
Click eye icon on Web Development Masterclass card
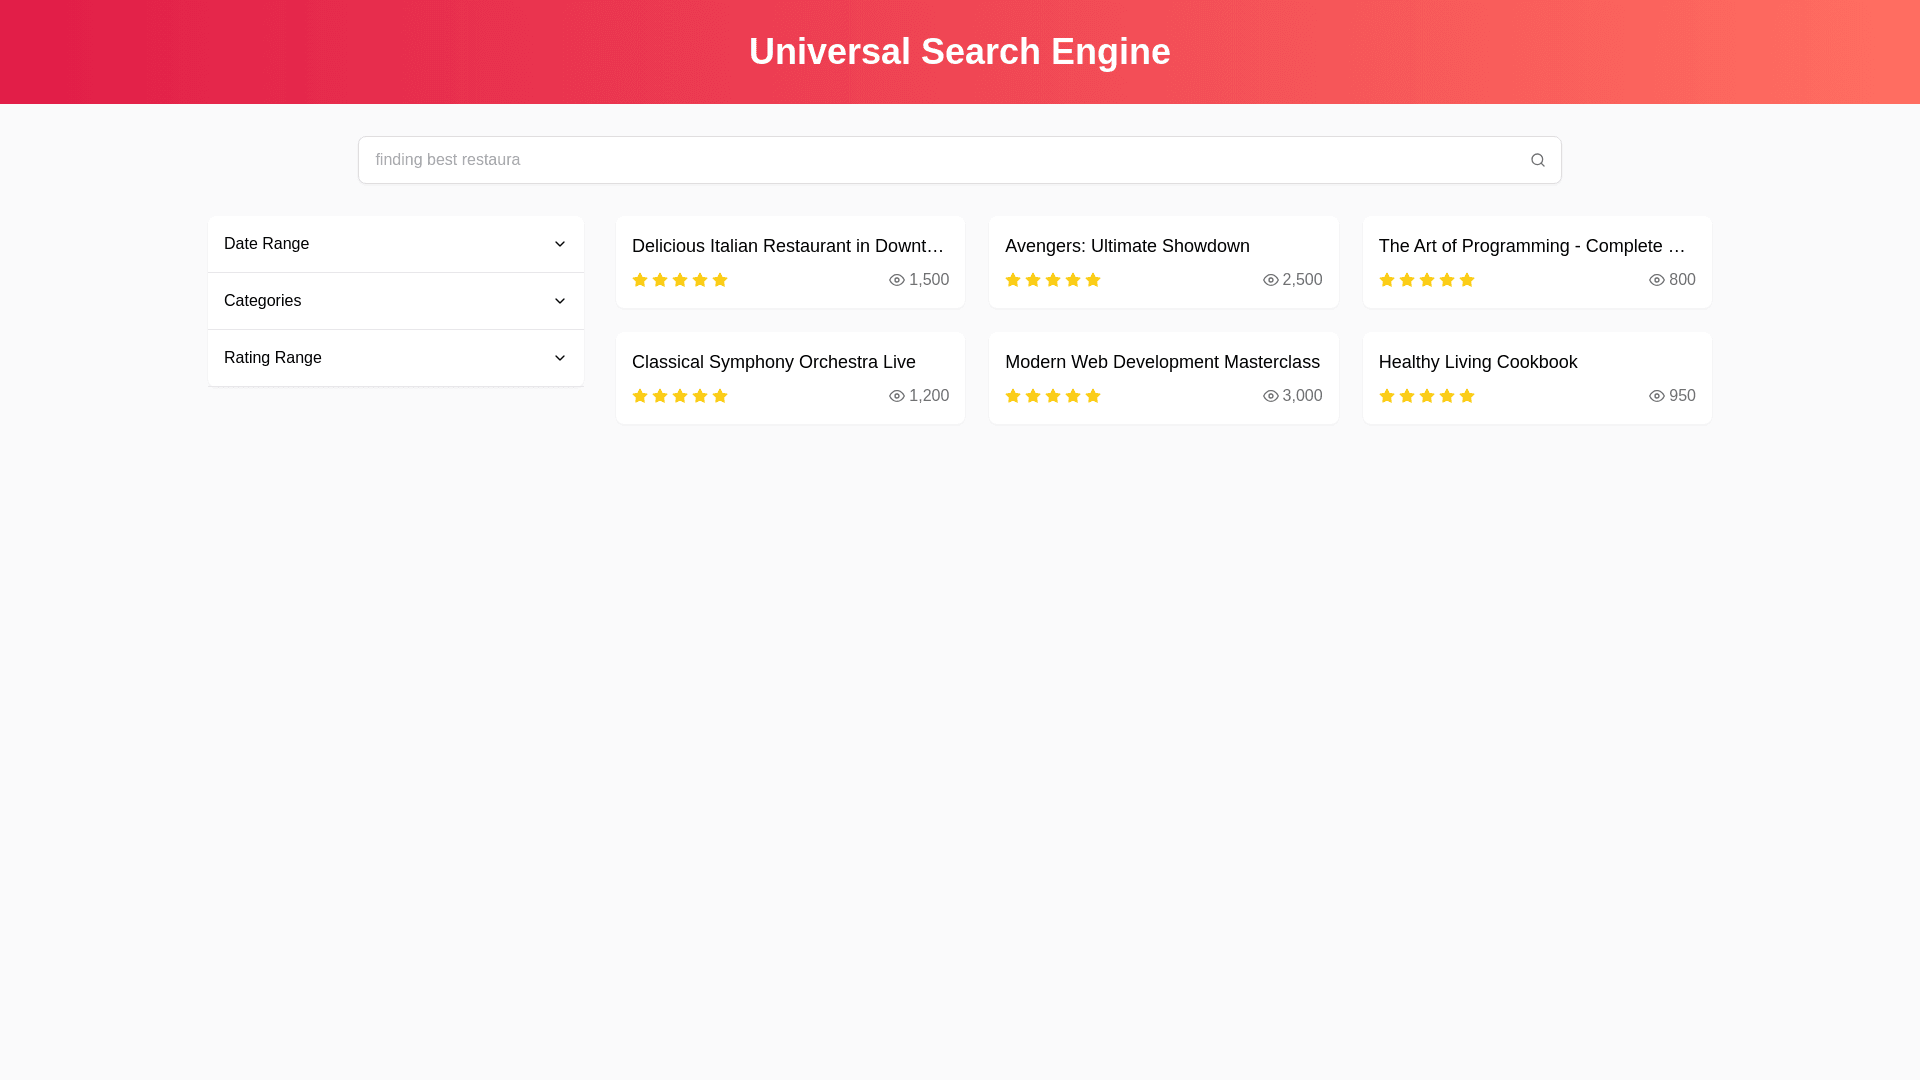click(1270, 396)
